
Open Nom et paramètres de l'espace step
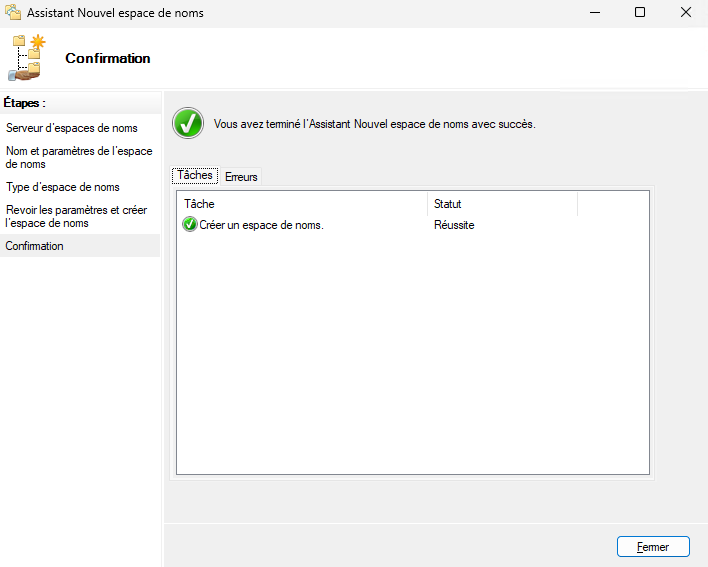tap(79, 157)
